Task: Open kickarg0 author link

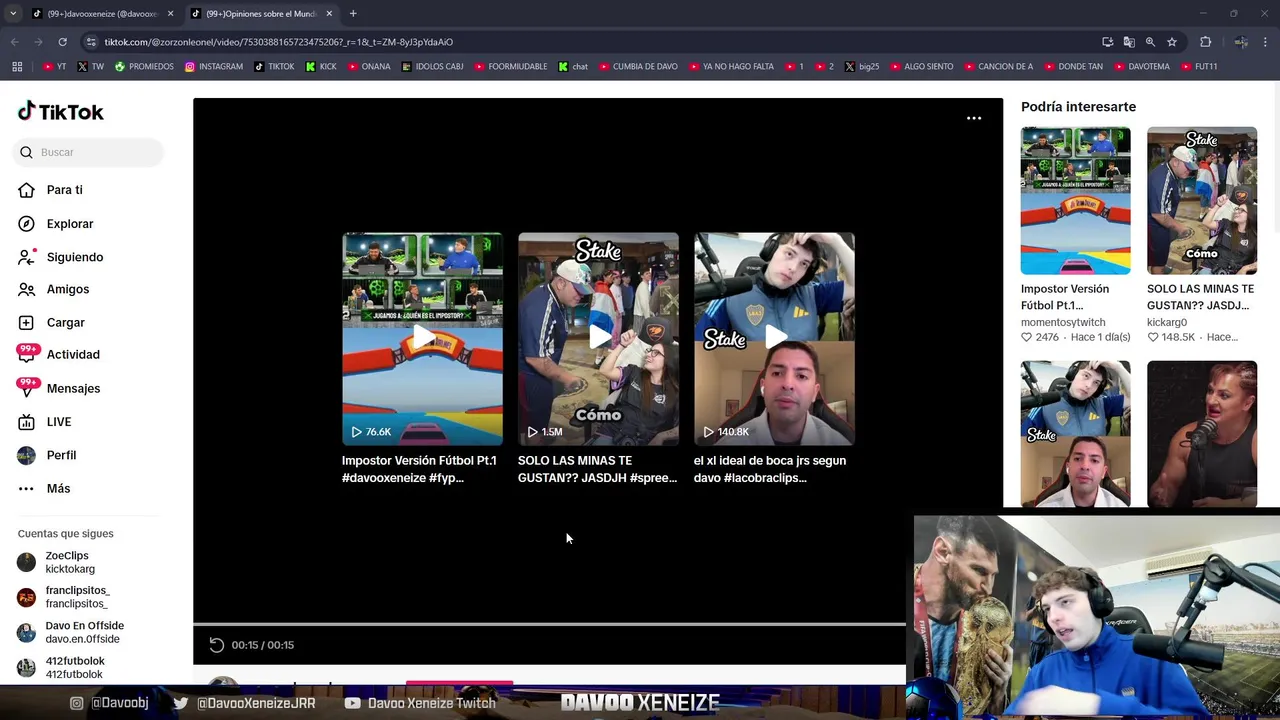Action: (1167, 323)
